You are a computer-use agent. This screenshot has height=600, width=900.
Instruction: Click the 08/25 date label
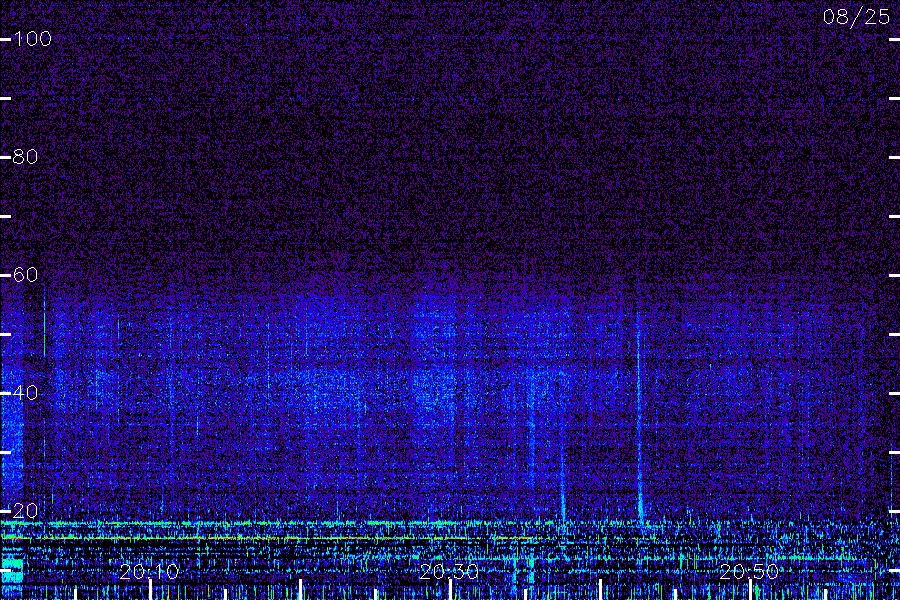point(856,17)
